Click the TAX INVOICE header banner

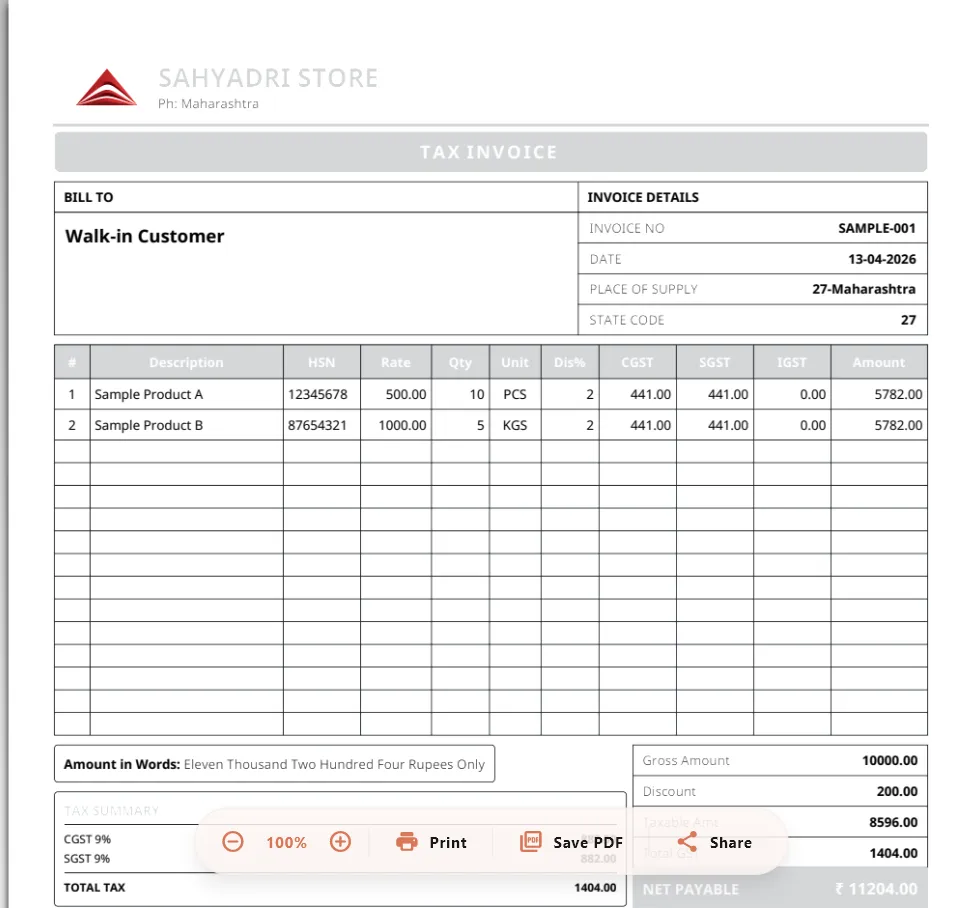tap(489, 152)
